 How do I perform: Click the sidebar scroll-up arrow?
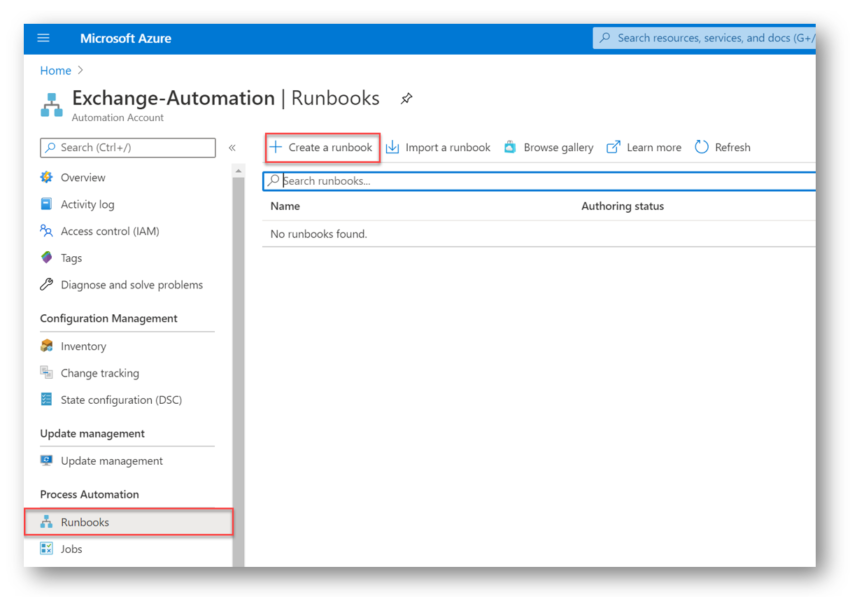[239, 171]
